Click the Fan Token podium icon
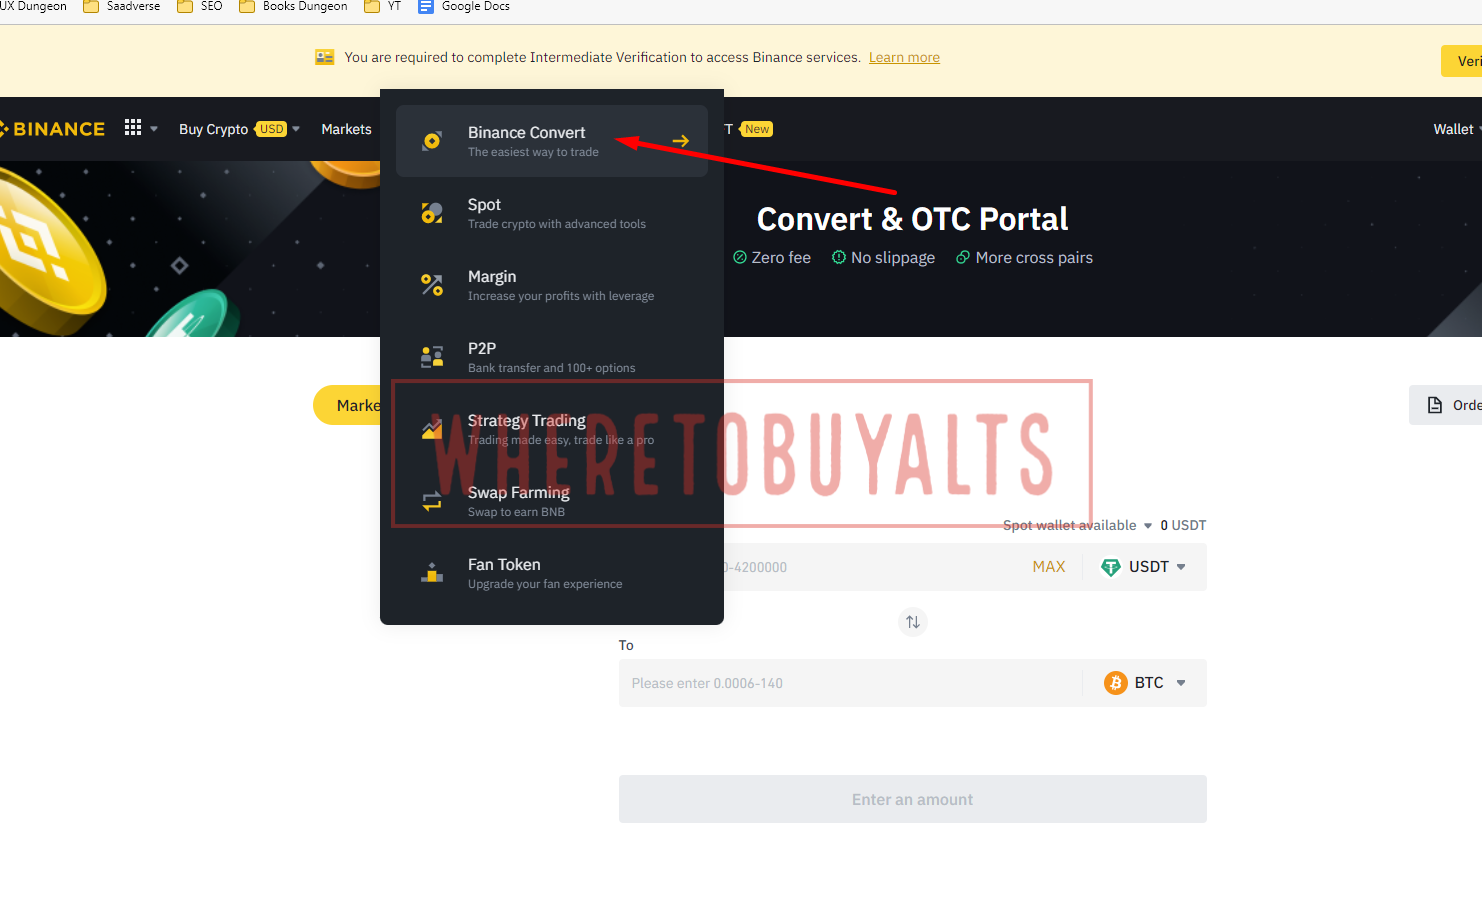 432,573
